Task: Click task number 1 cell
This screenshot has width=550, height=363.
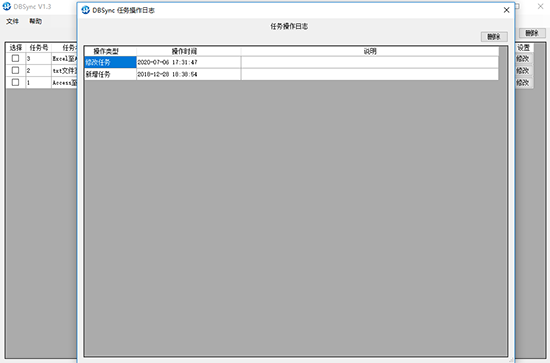Action: (39, 82)
